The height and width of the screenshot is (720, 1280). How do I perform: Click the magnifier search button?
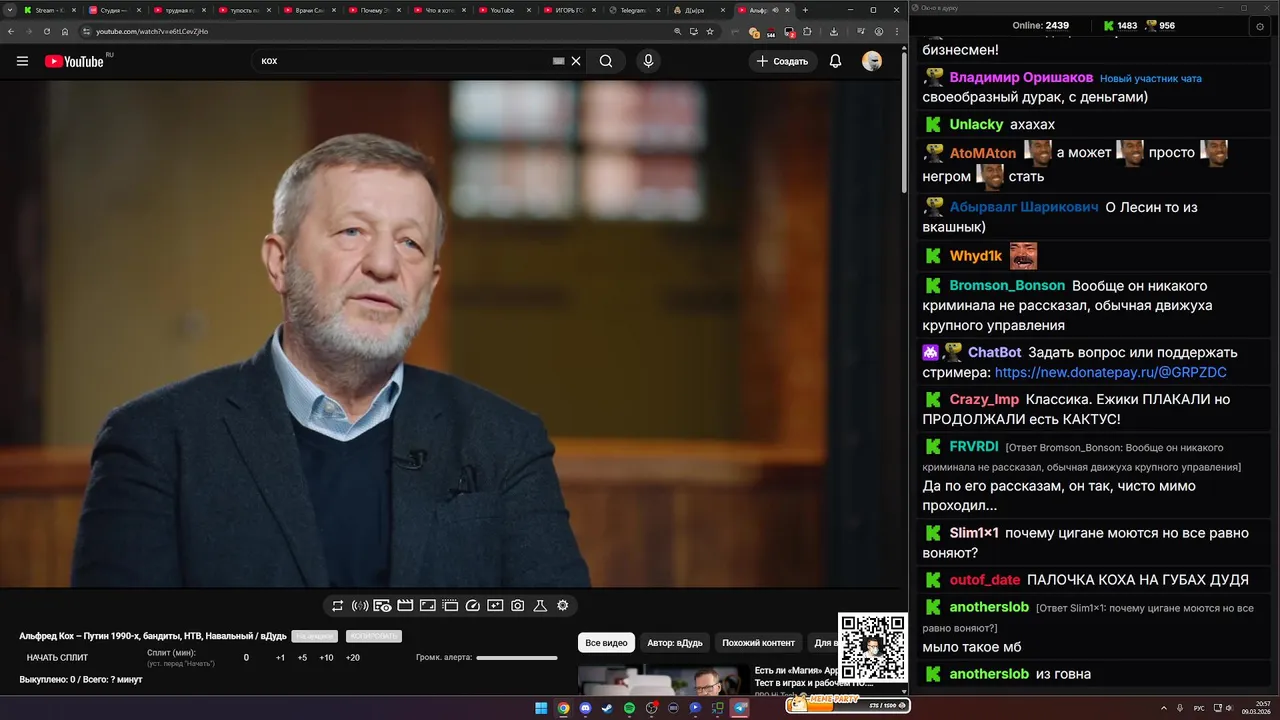pyautogui.click(x=606, y=61)
